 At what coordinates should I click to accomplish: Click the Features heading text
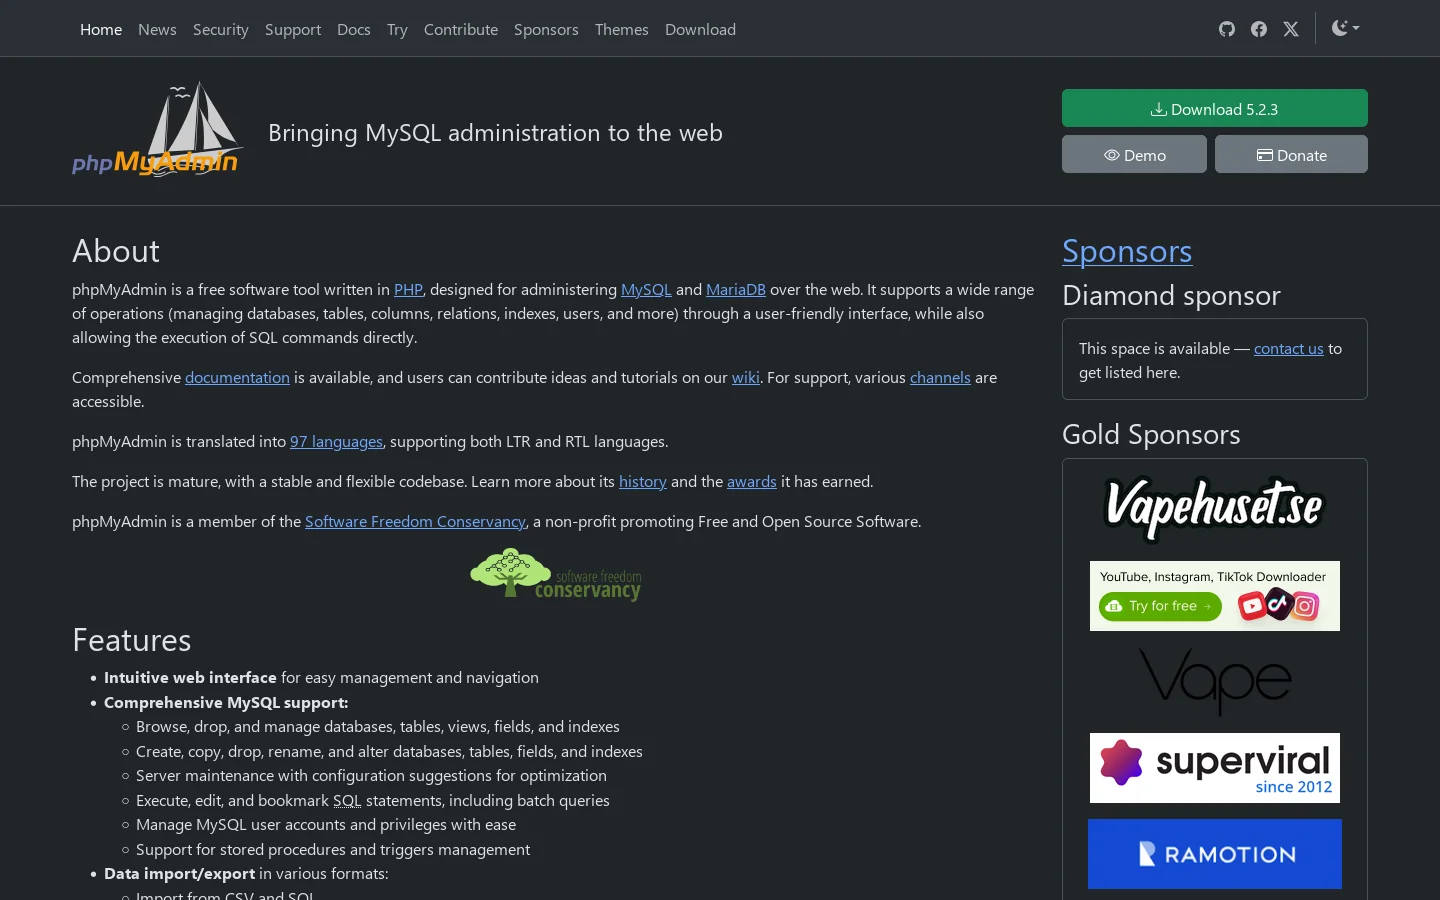tap(132, 640)
